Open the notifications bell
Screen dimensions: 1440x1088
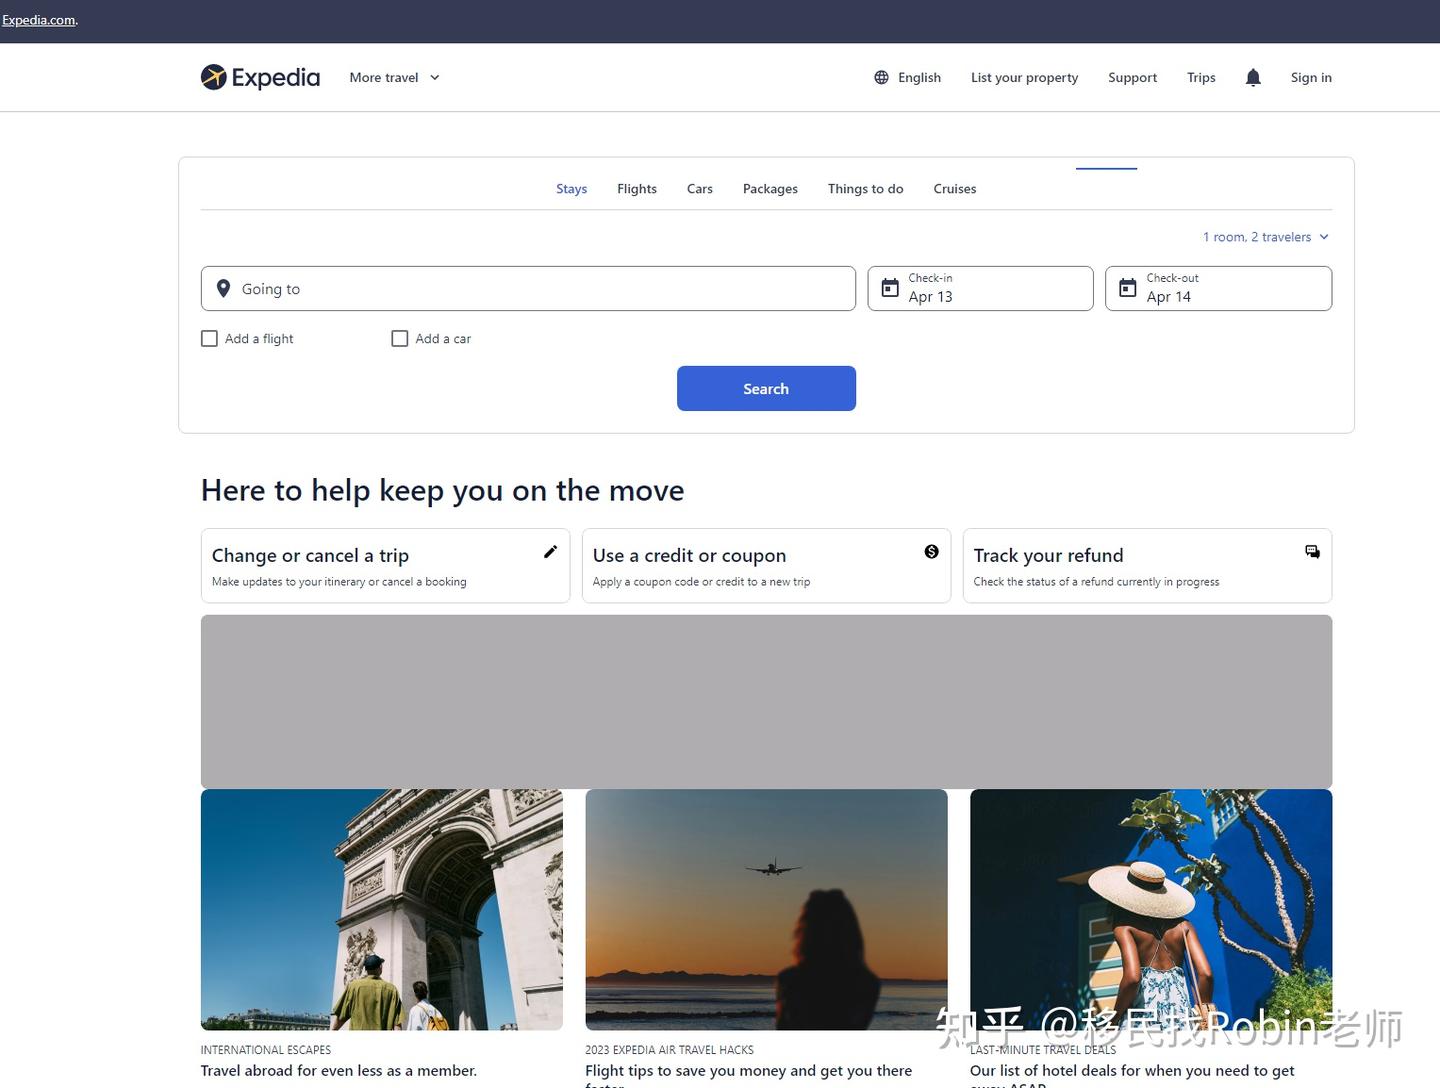tap(1253, 77)
